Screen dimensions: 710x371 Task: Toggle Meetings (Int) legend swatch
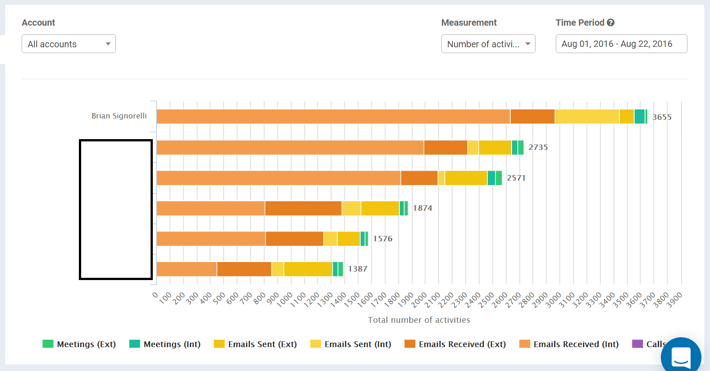click(x=134, y=344)
